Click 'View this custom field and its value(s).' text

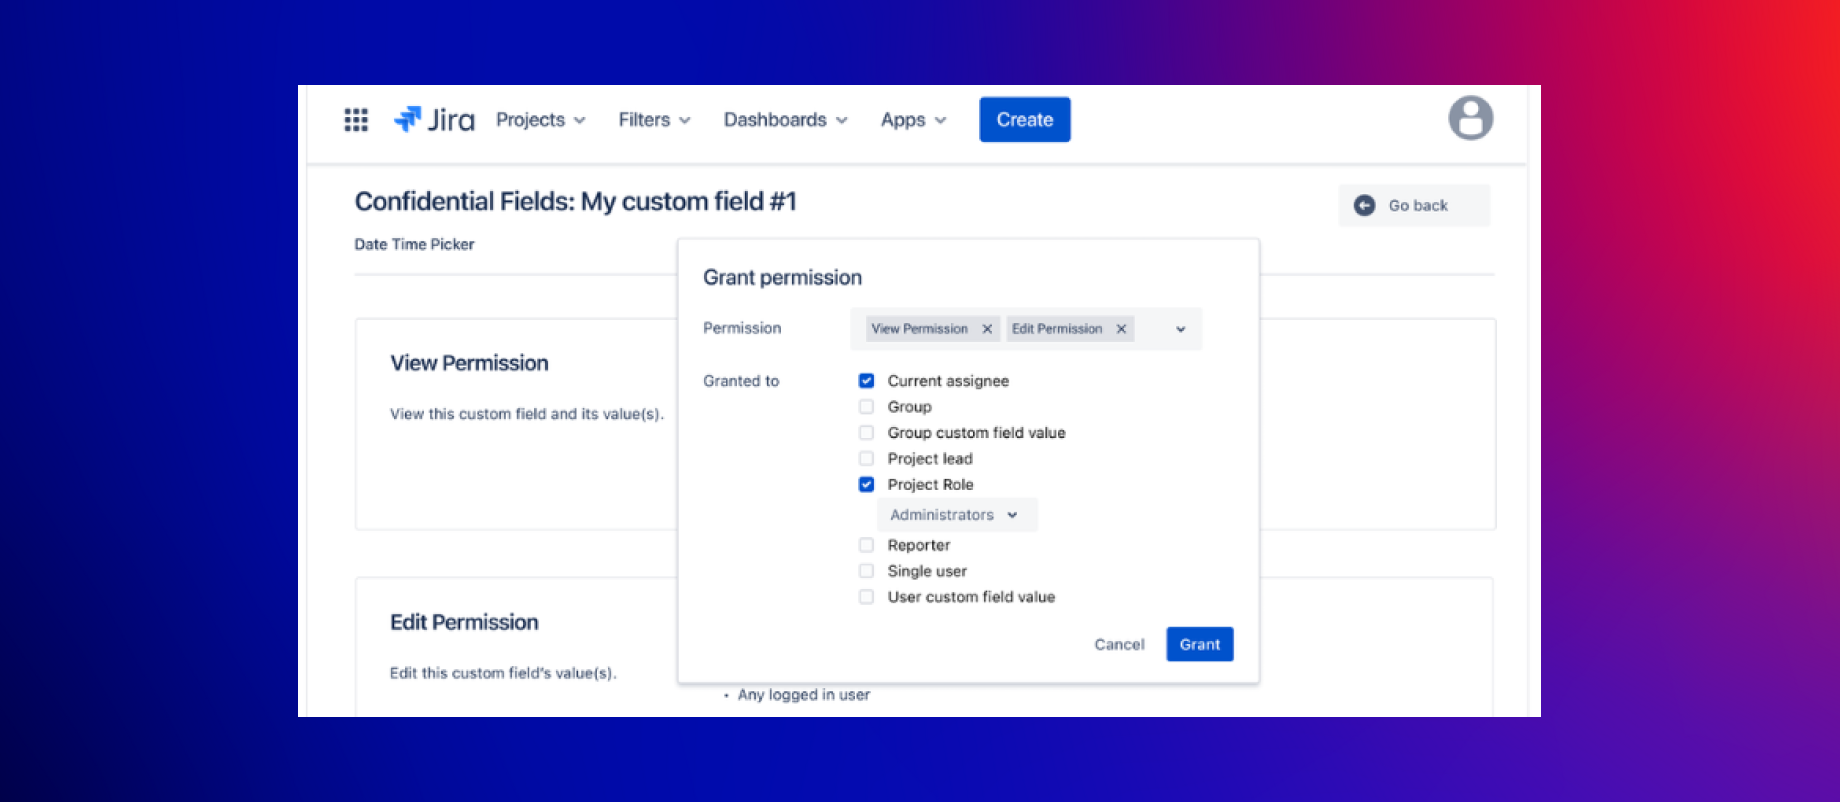(x=527, y=414)
